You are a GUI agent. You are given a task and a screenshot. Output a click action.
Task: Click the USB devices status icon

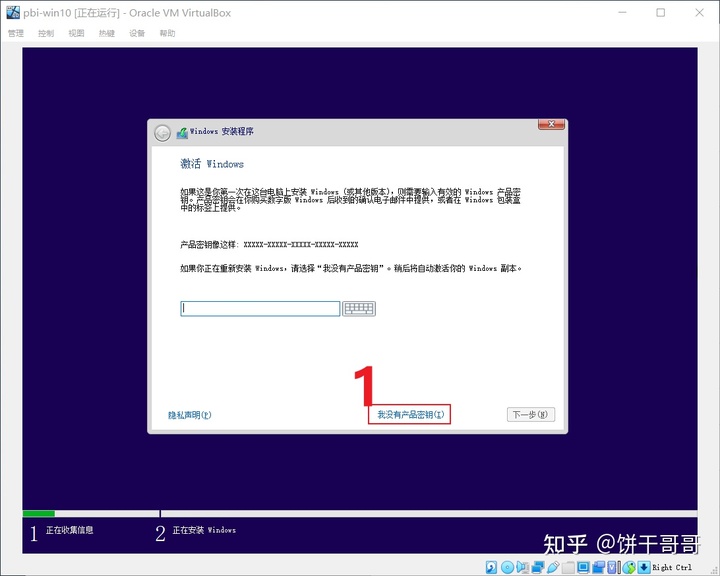pyautogui.click(x=553, y=567)
